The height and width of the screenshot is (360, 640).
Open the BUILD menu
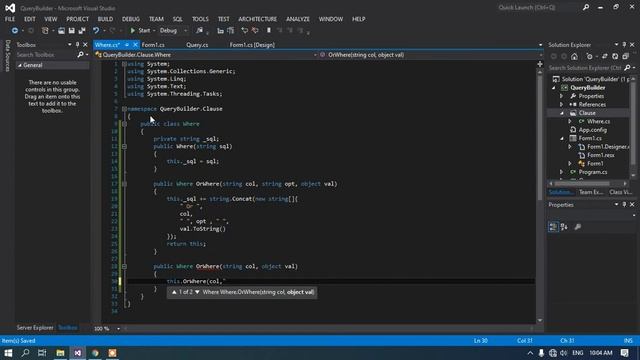click(x=105, y=19)
